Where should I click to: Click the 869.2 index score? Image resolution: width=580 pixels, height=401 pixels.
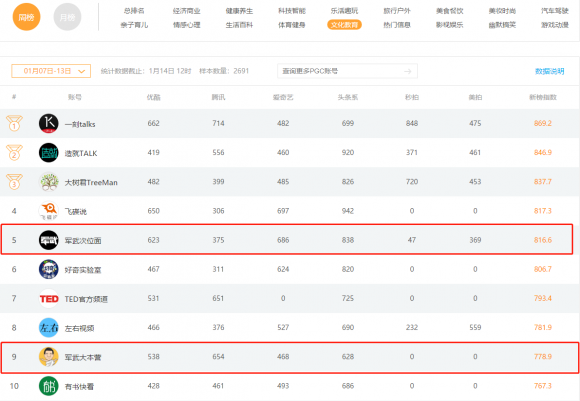pos(543,123)
